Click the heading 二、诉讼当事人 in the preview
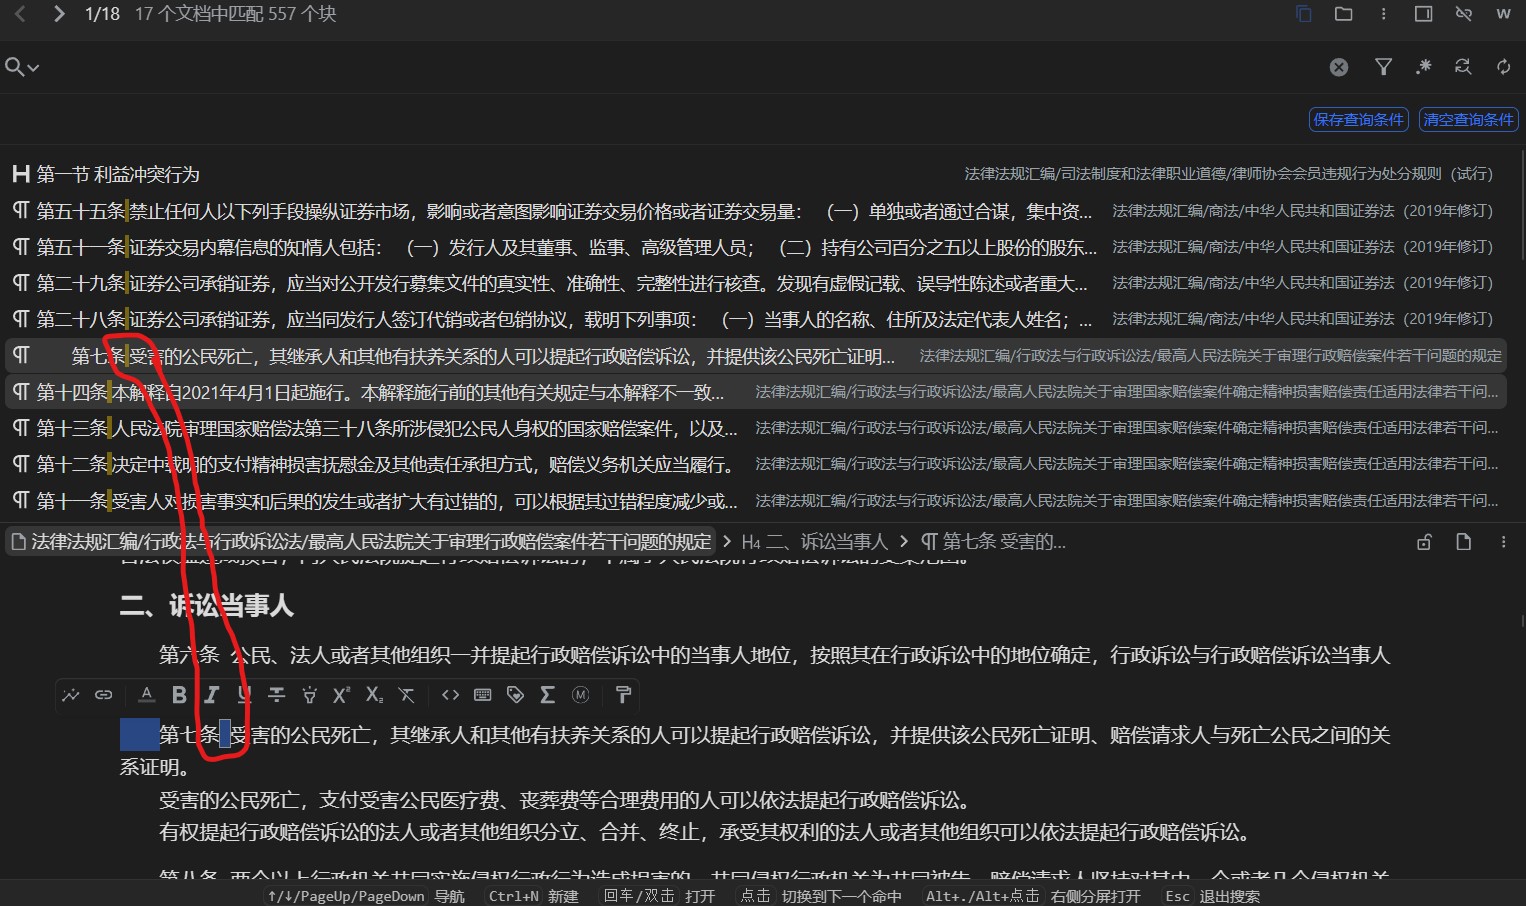This screenshot has height=906, width=1526. pos(207,606)
